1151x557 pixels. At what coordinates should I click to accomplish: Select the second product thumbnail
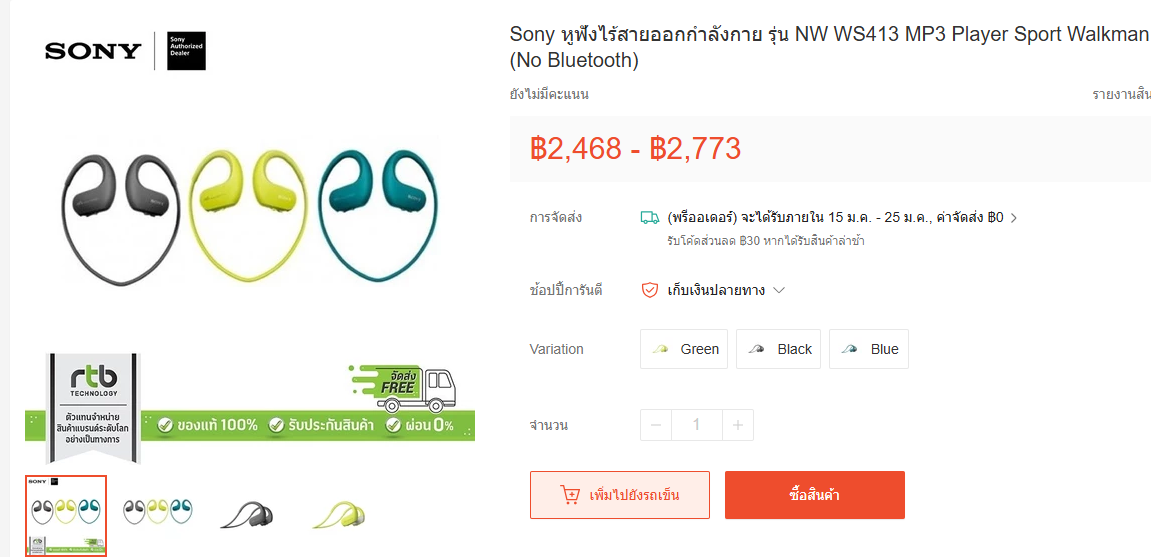tap(158, 512)
